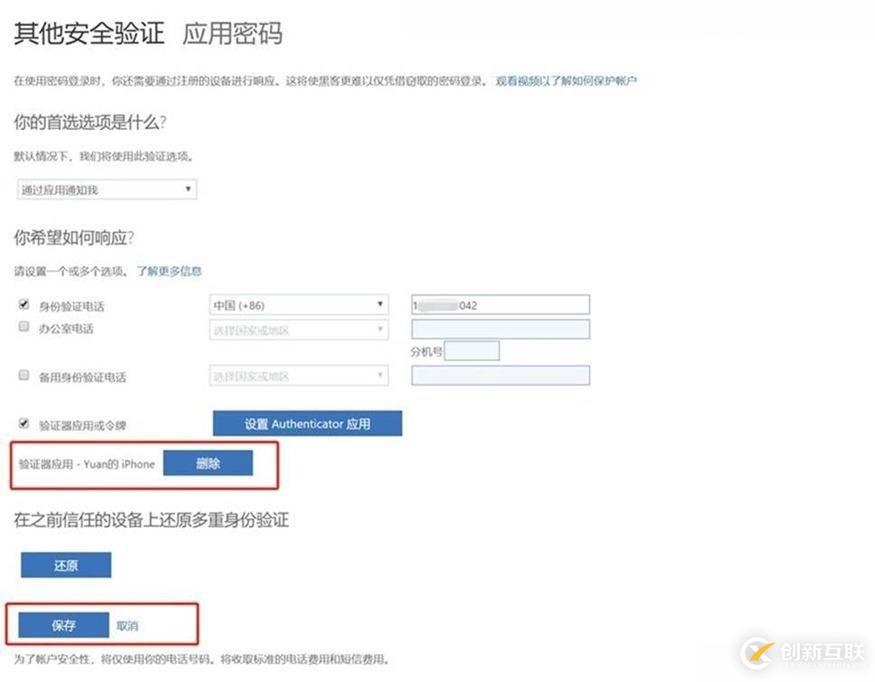点击"保存"按钮保存设置
Image resolution: width=875 pixels, height=682 pixels.
point(62,623)
